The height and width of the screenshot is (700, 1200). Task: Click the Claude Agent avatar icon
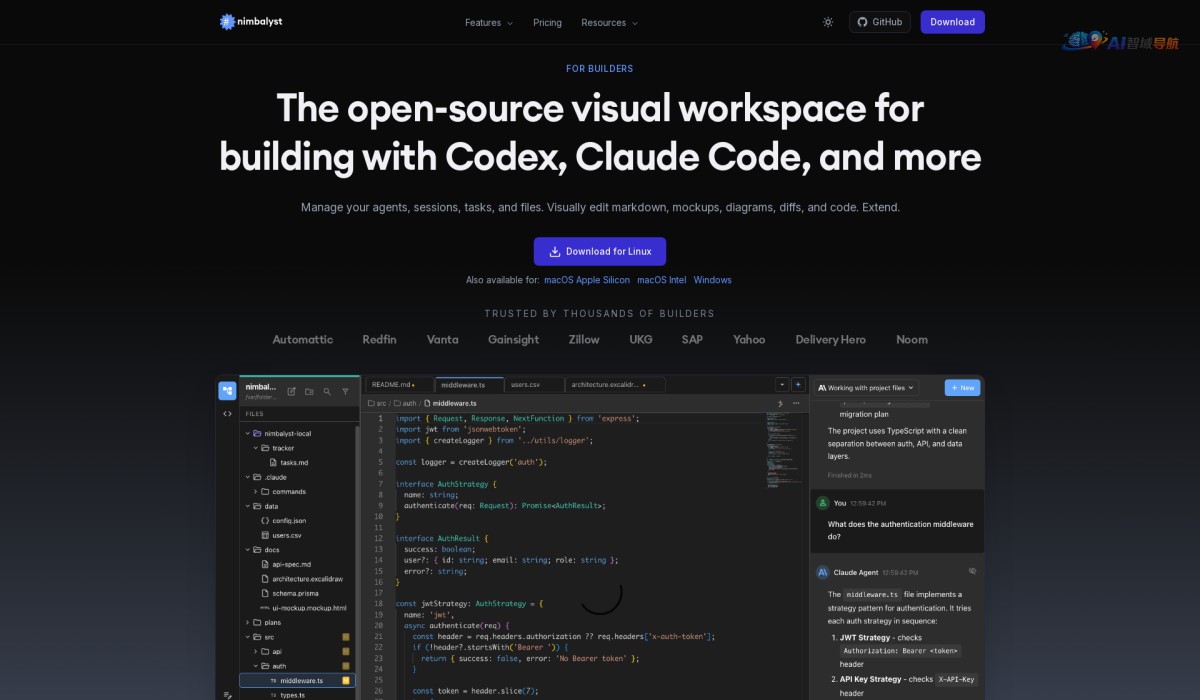(823, 572)
